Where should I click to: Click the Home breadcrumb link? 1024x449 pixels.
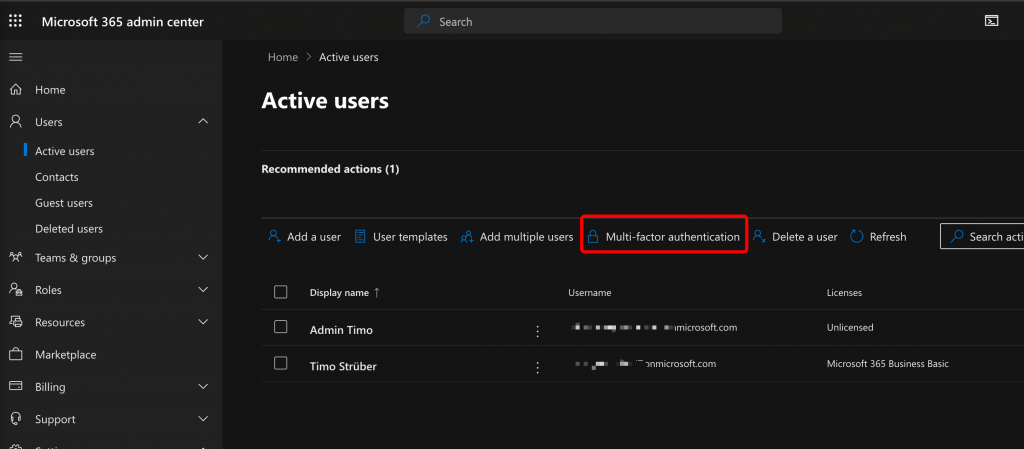pyautogui.click(x=283, y=57)
